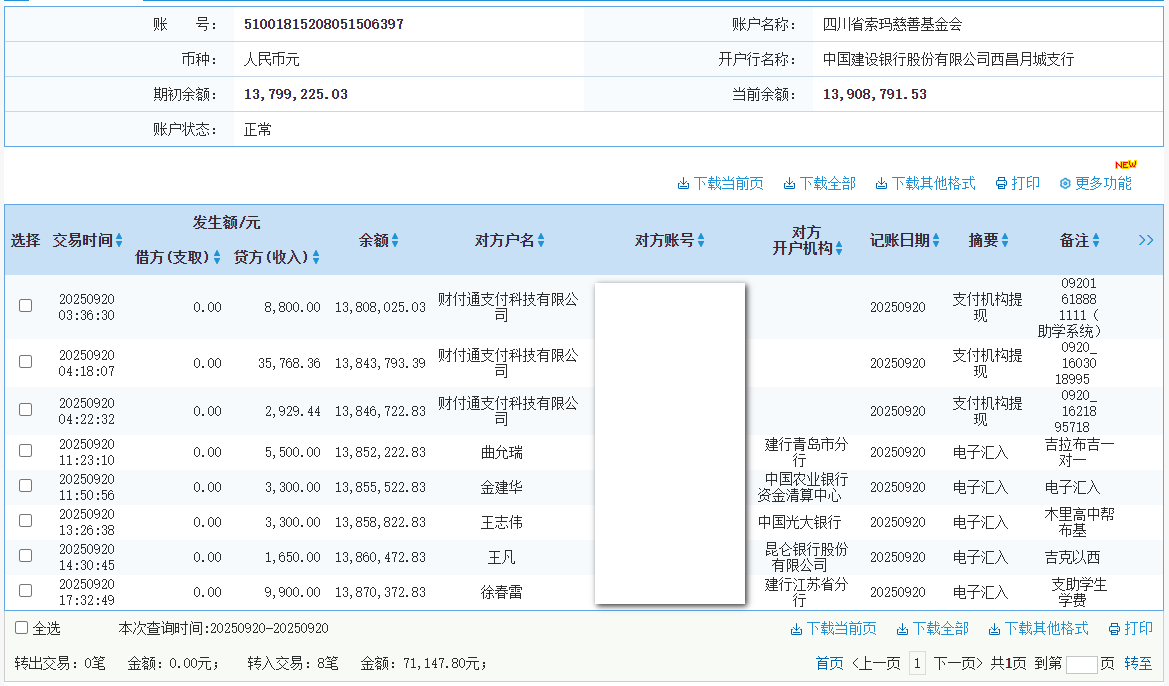Click 下载当前页 above the table
1169x686 pixels.
(720, 183)
